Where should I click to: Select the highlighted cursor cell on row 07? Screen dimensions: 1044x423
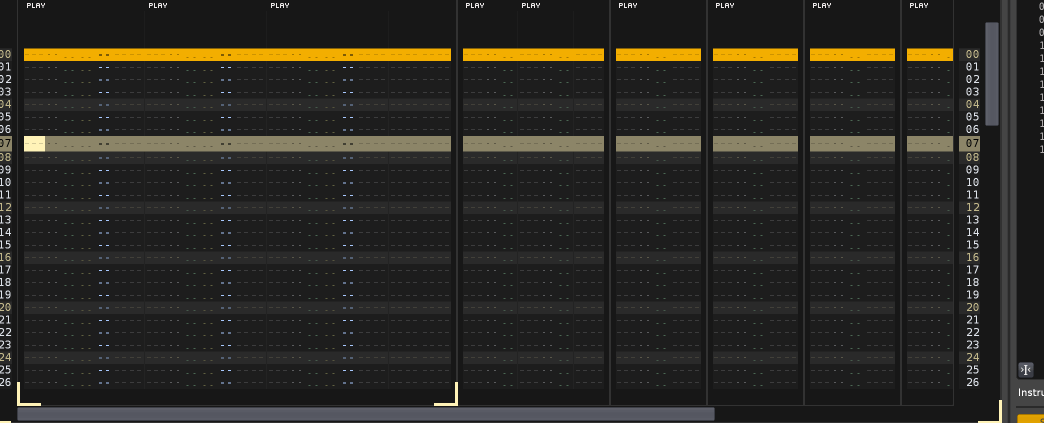click(34, 144)
